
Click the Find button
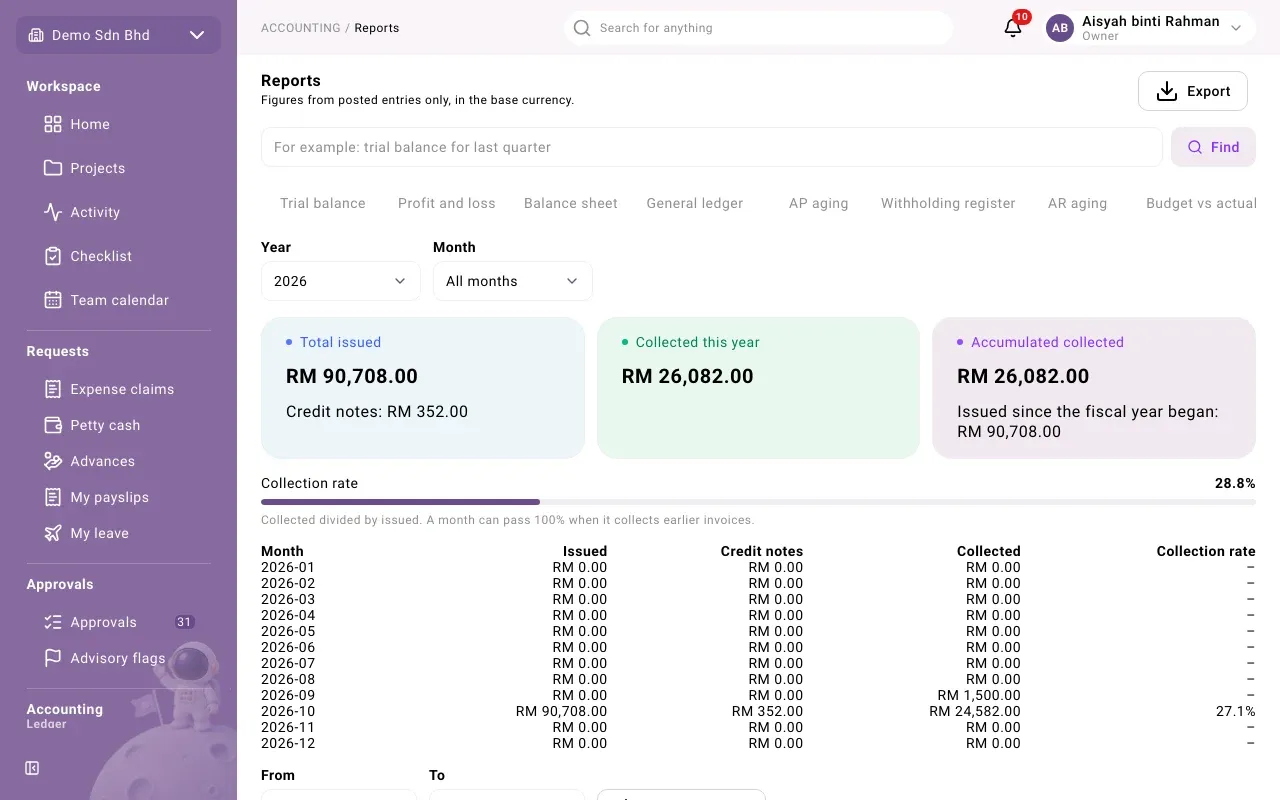[1213, 147]
